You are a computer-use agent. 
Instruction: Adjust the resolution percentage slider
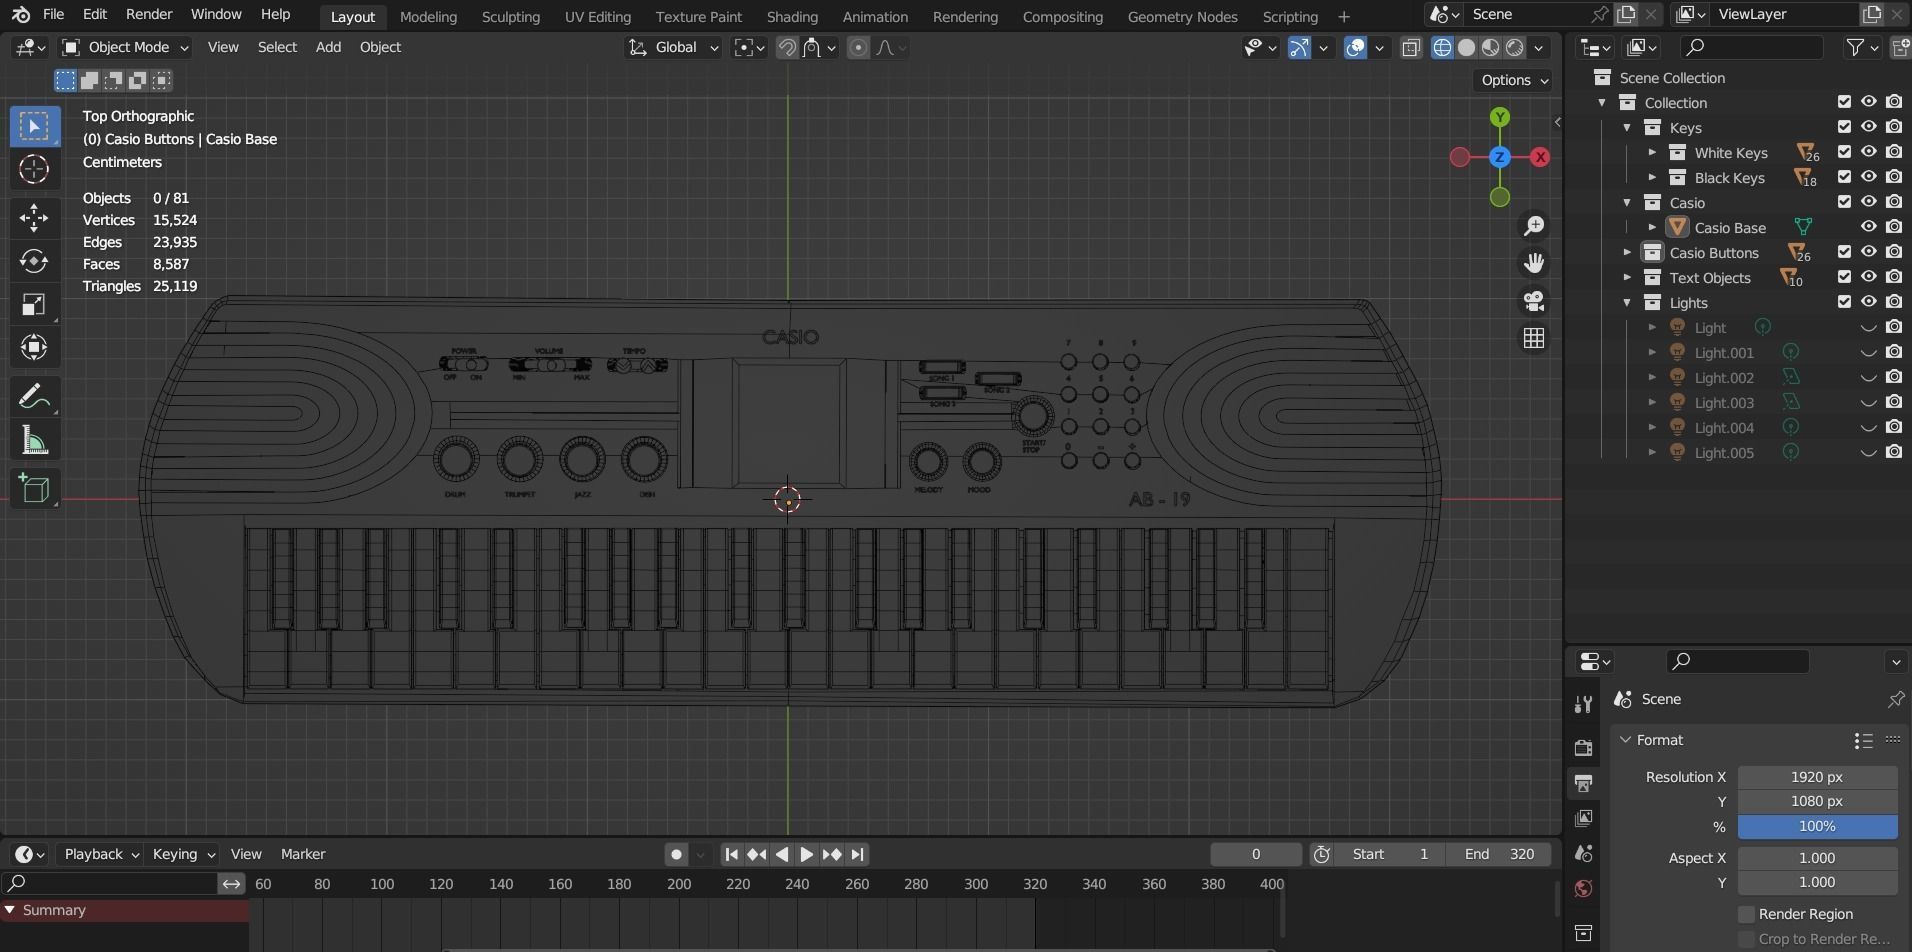point(1816,826)
